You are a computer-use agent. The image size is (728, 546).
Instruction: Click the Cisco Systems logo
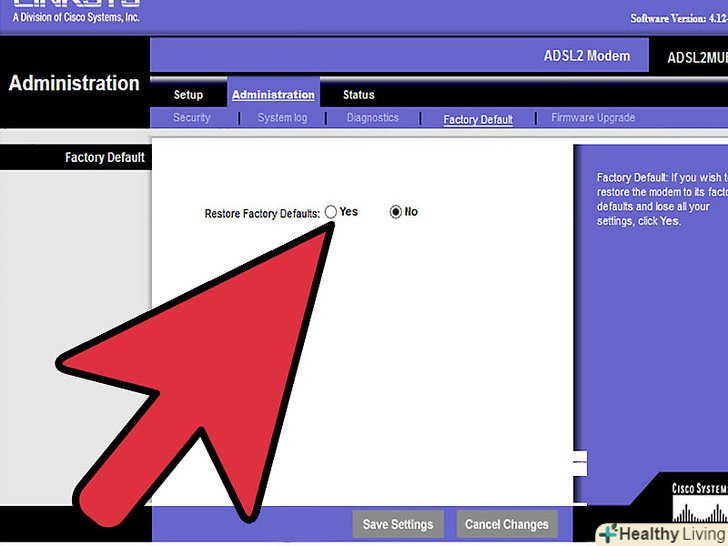pos(700,502)
